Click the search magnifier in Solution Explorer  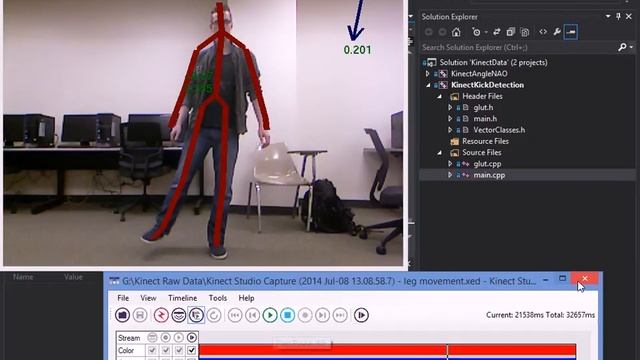click(x=622, y=47)
